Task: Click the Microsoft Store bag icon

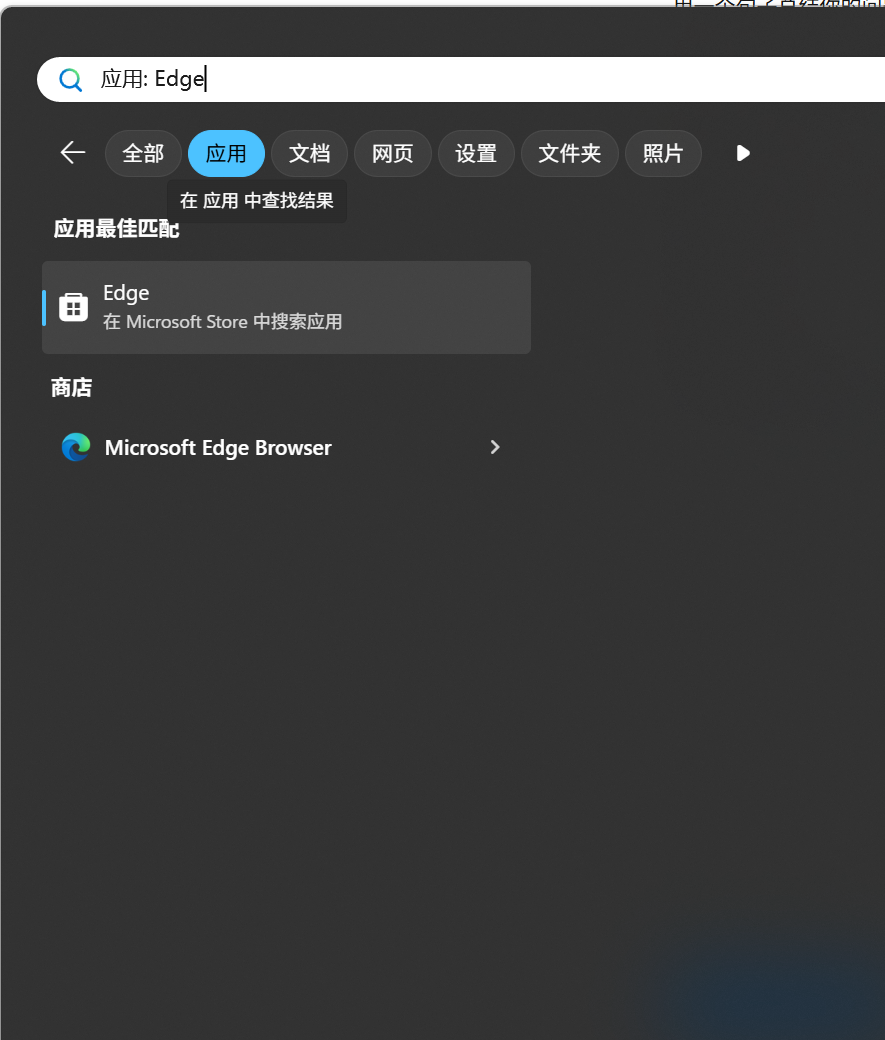Action: click(x=74, y=307)
